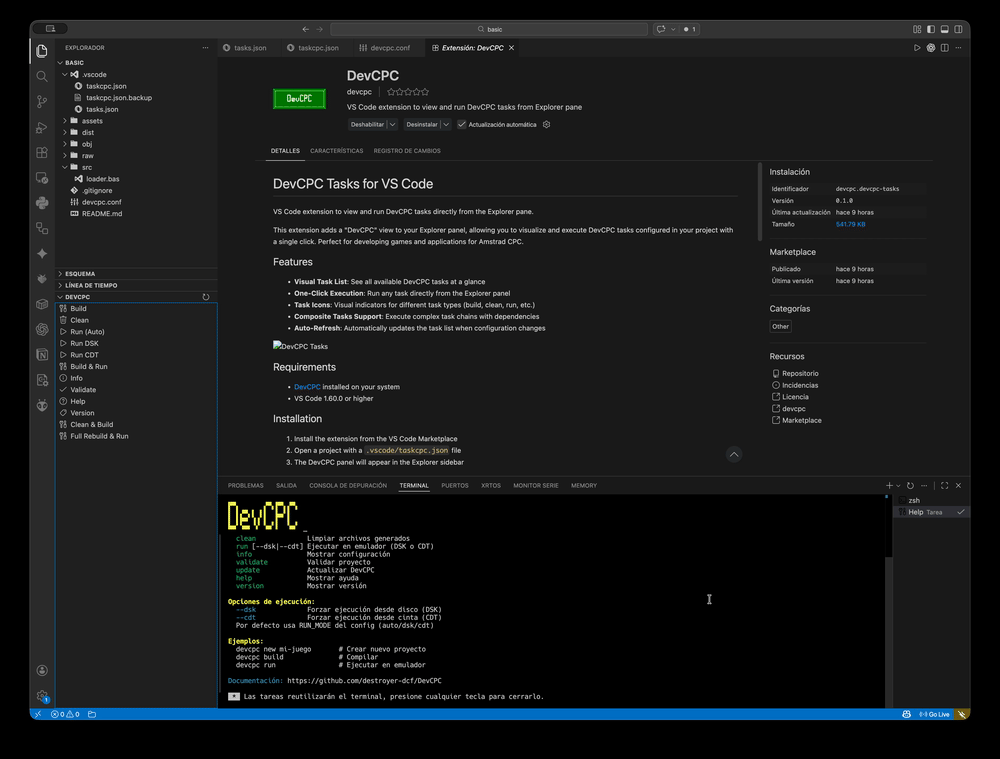Create a new terminal with plus icon
The height and width of the screenshot is (759, 1000).
click(x=889, y=485)
